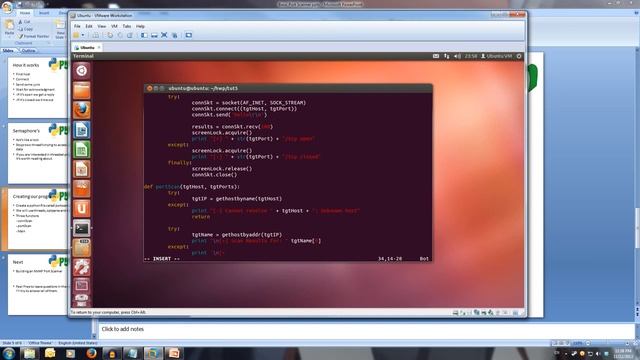Select Terminal icon in Ubuntu launcher
The width and height of the screenshot is (640, 360).
point(82,228)
